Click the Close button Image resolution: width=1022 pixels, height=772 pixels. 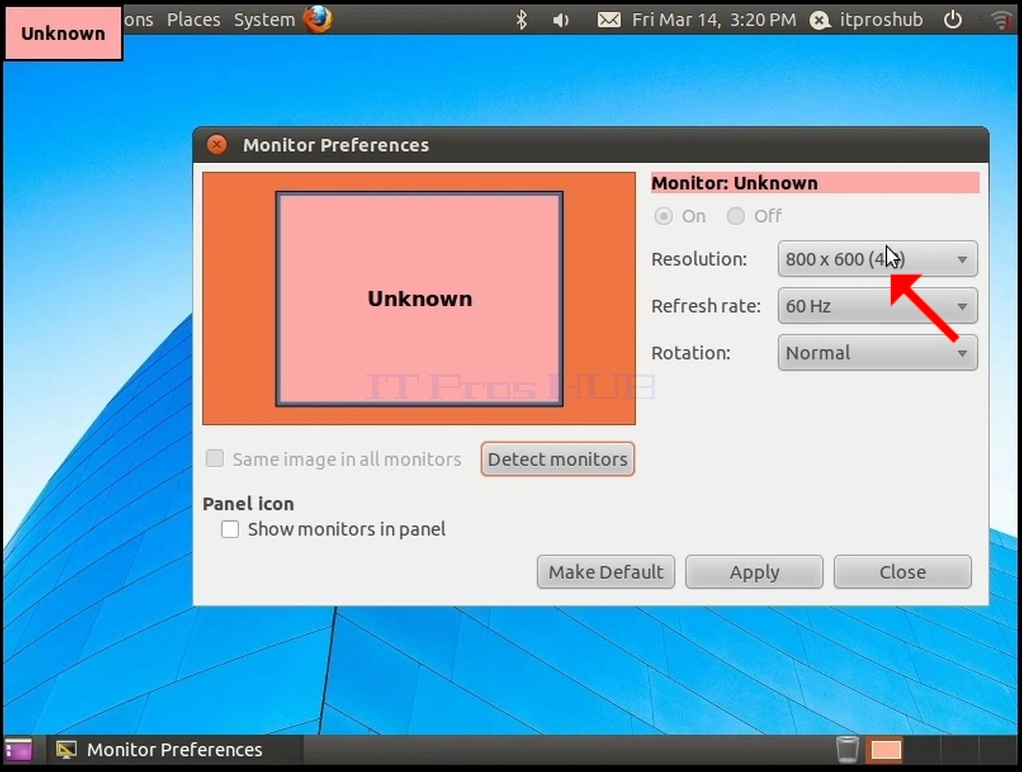click(x=903, y=572)
